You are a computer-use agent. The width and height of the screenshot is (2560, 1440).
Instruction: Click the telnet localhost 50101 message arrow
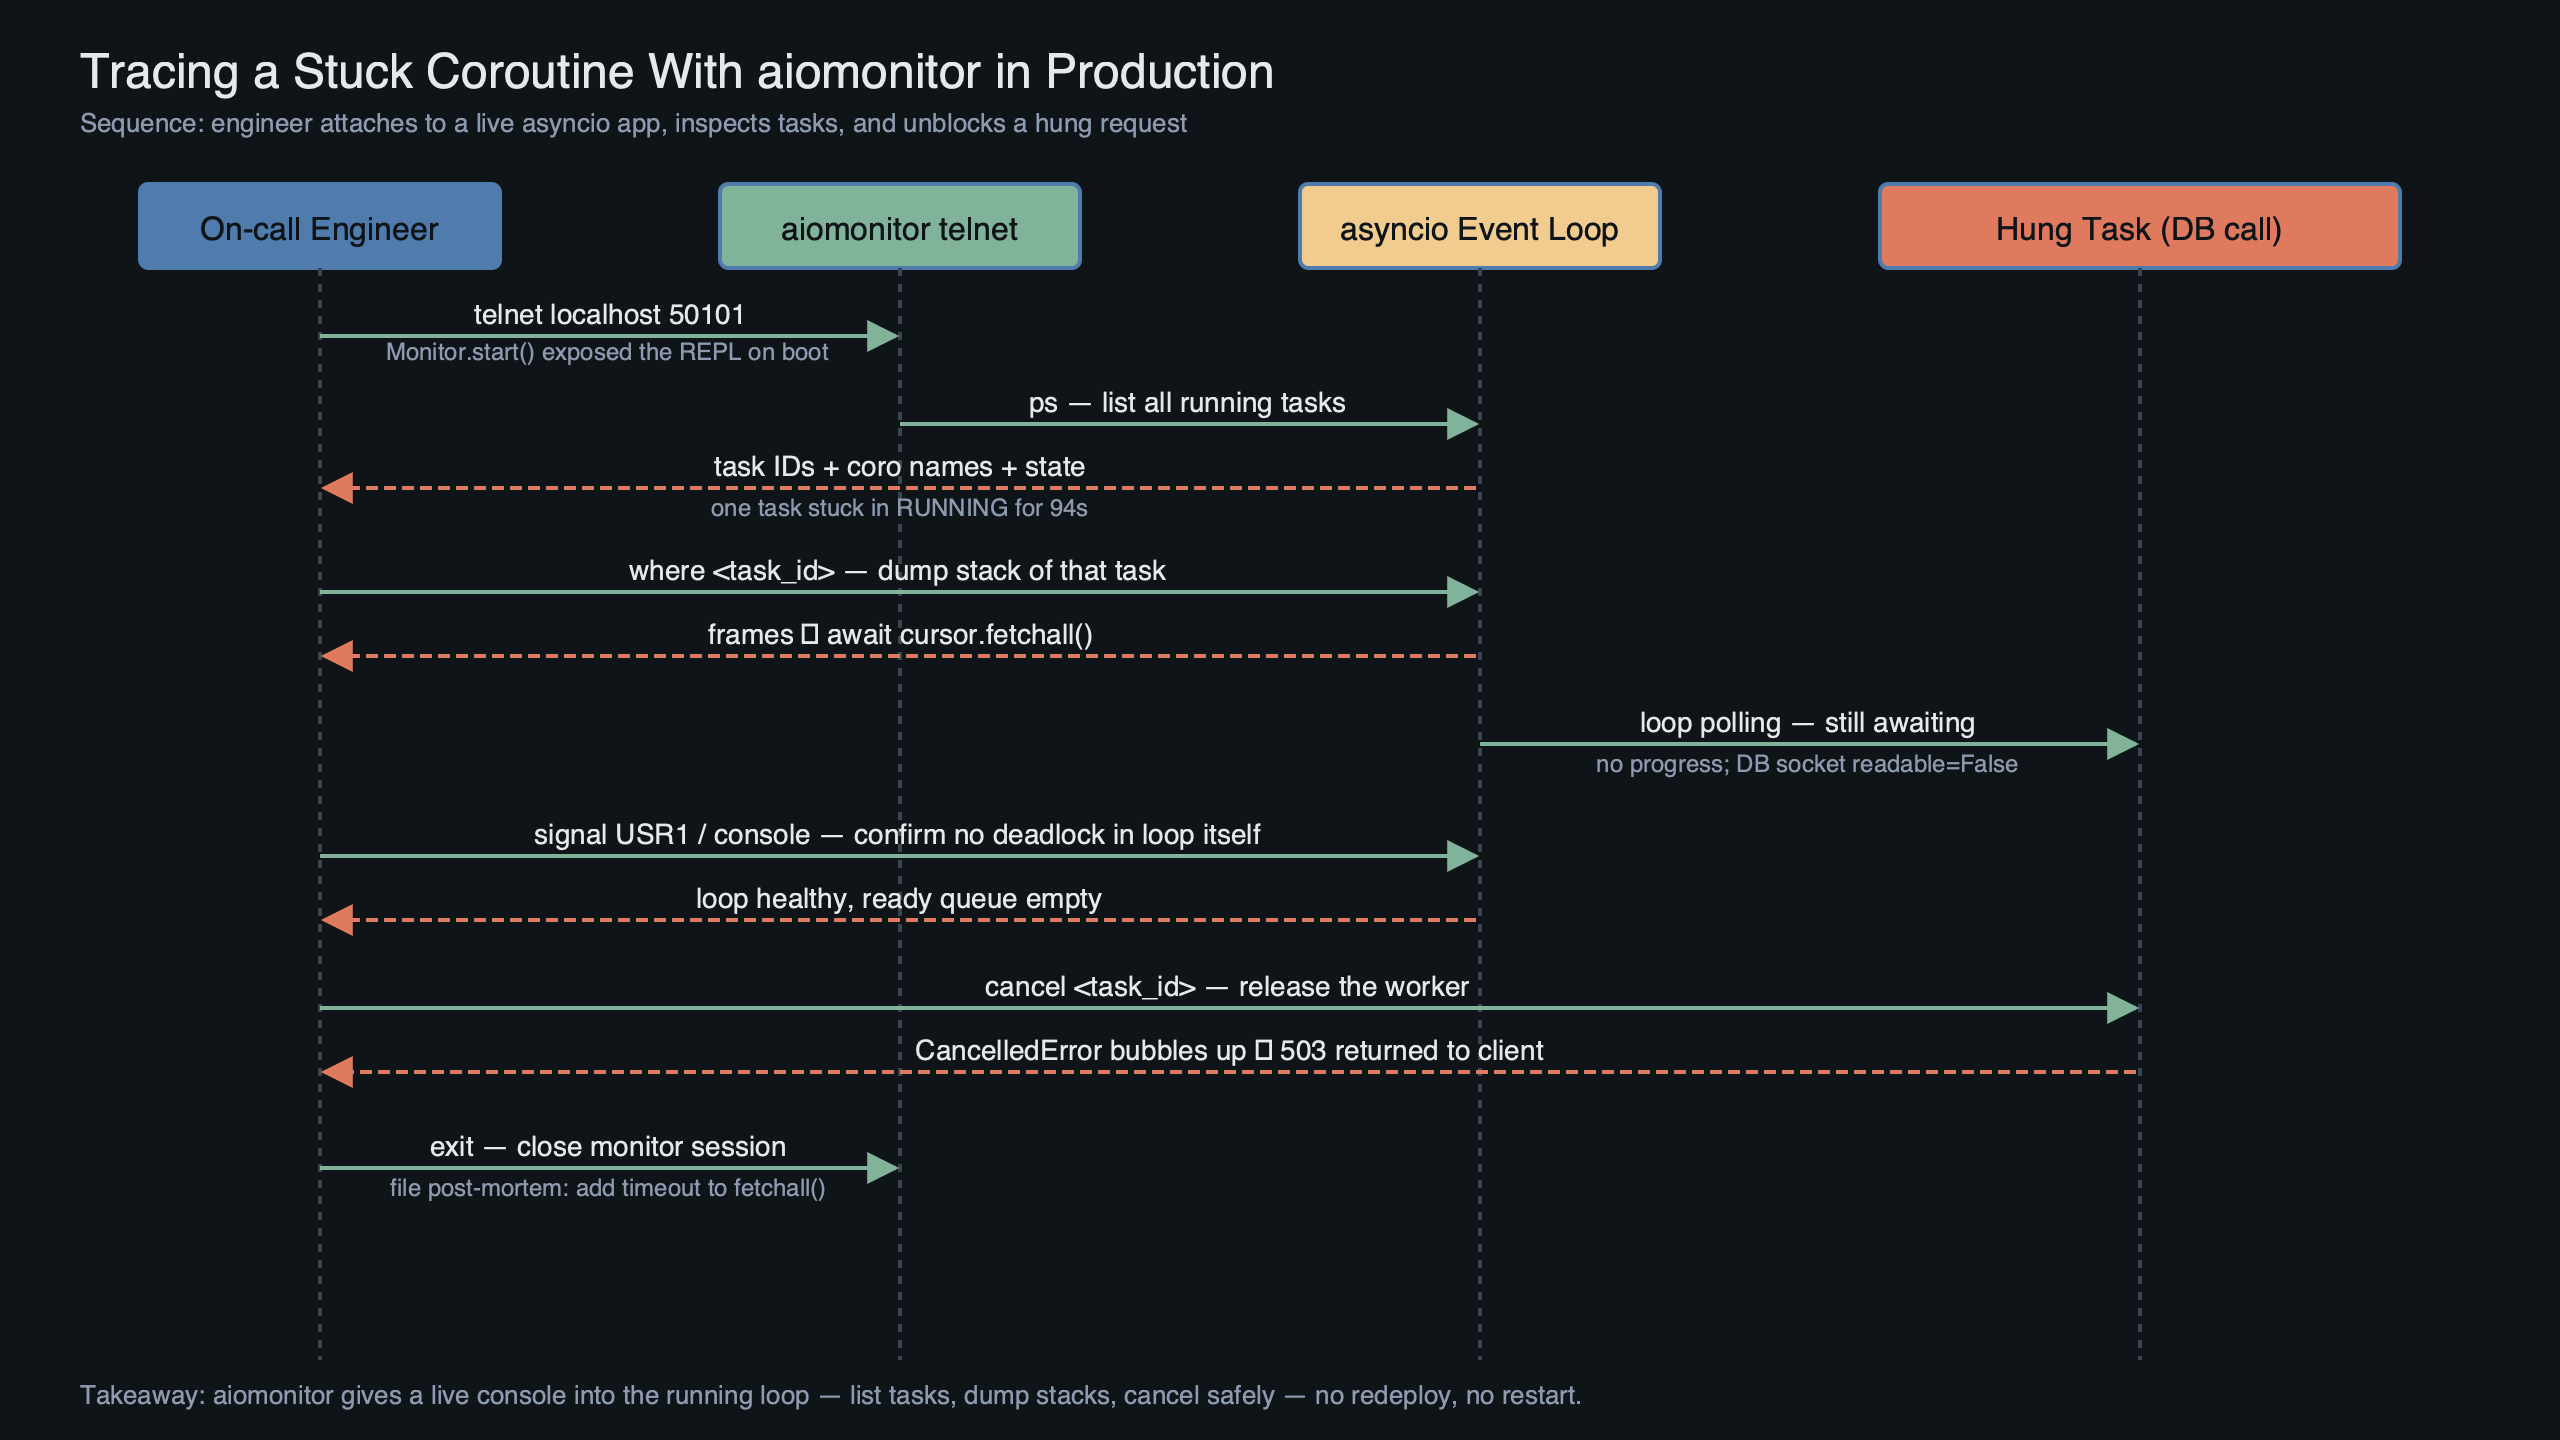[609, 336]
